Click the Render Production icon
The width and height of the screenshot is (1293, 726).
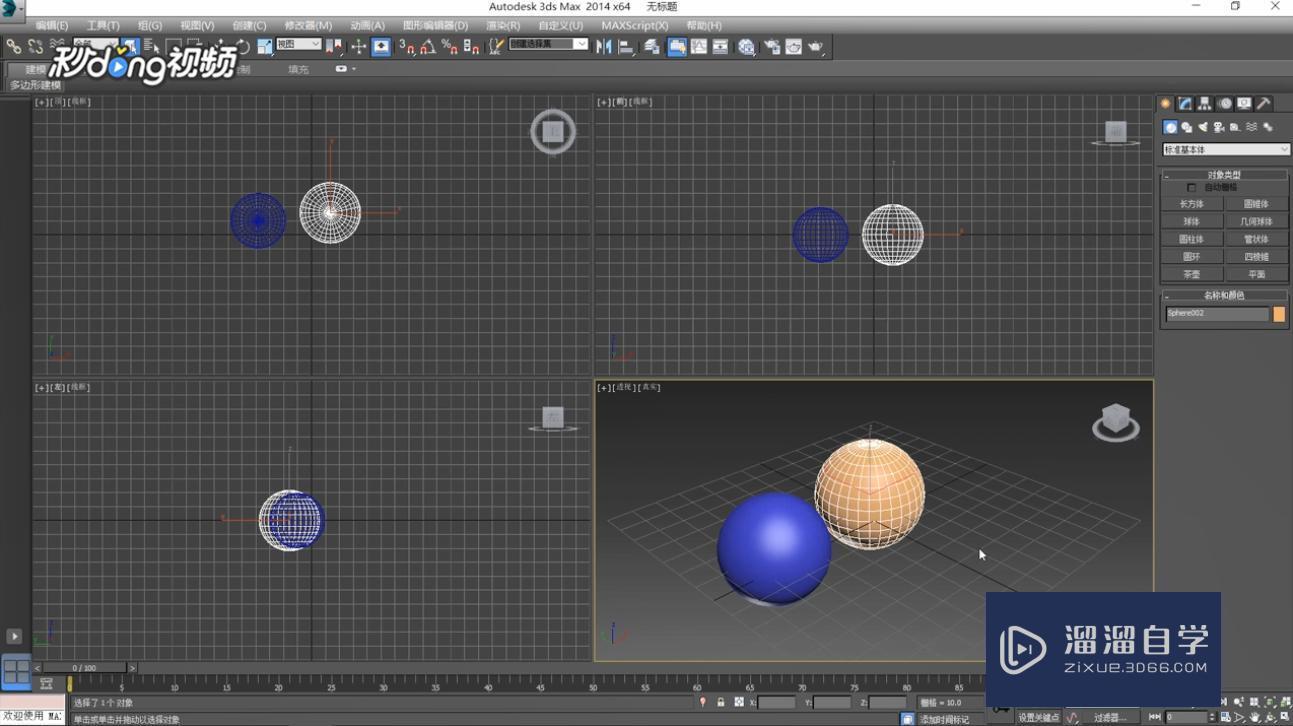[x=815, y=46]
